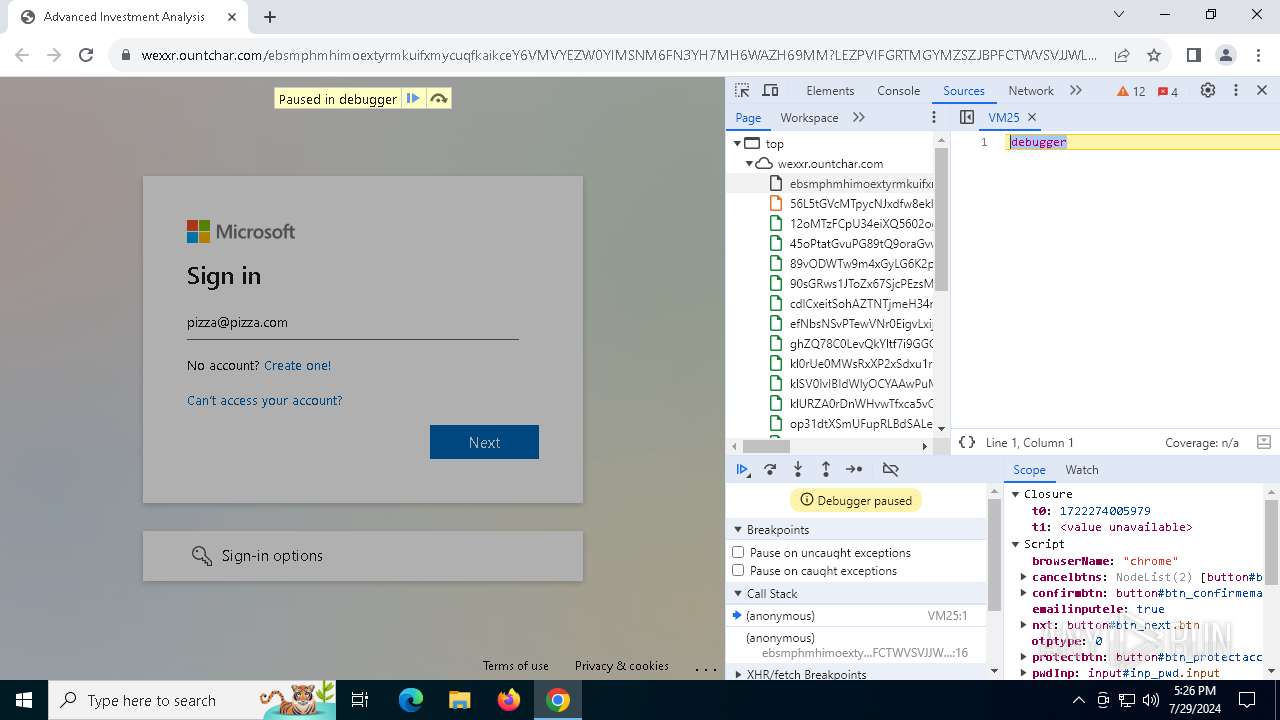
Task: Pretty print the source with braces icon
Action: click(x=966, y=442)
